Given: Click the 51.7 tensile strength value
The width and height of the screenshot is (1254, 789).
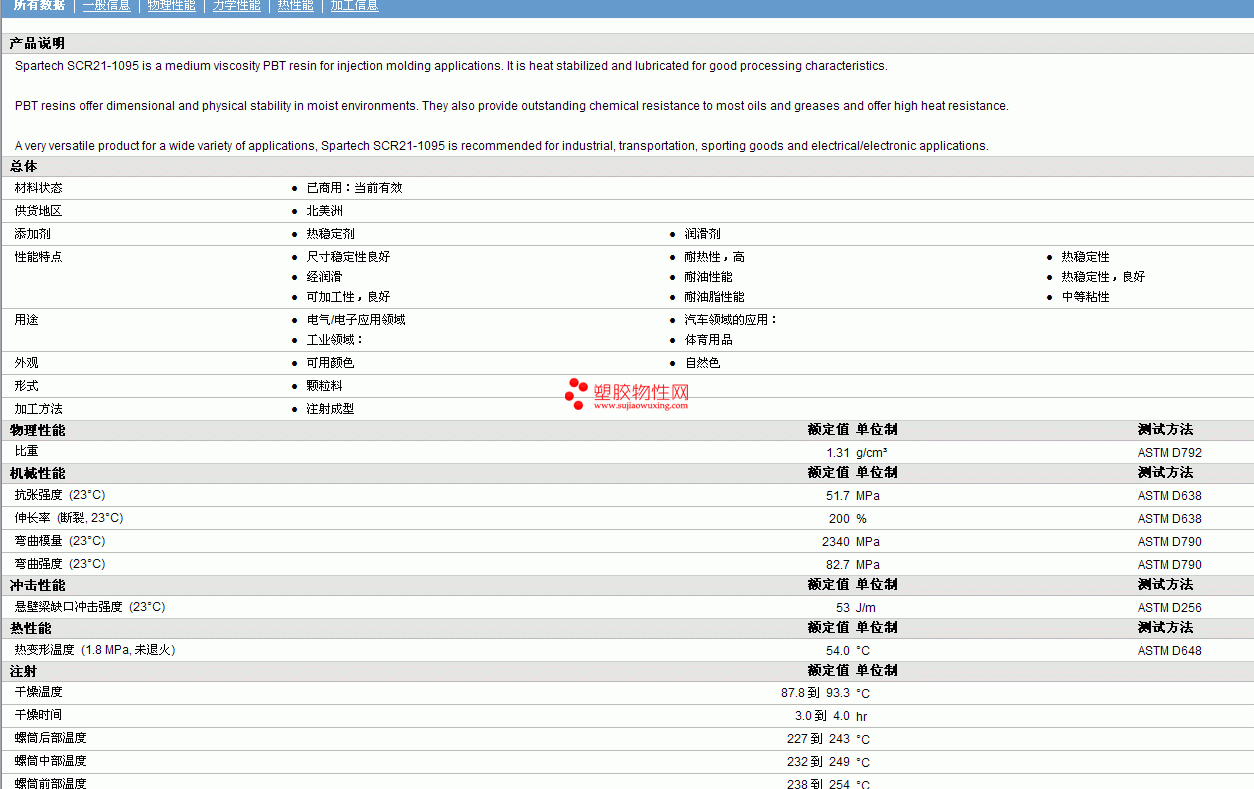Looking at the screenshot, I should pos(838,496).
